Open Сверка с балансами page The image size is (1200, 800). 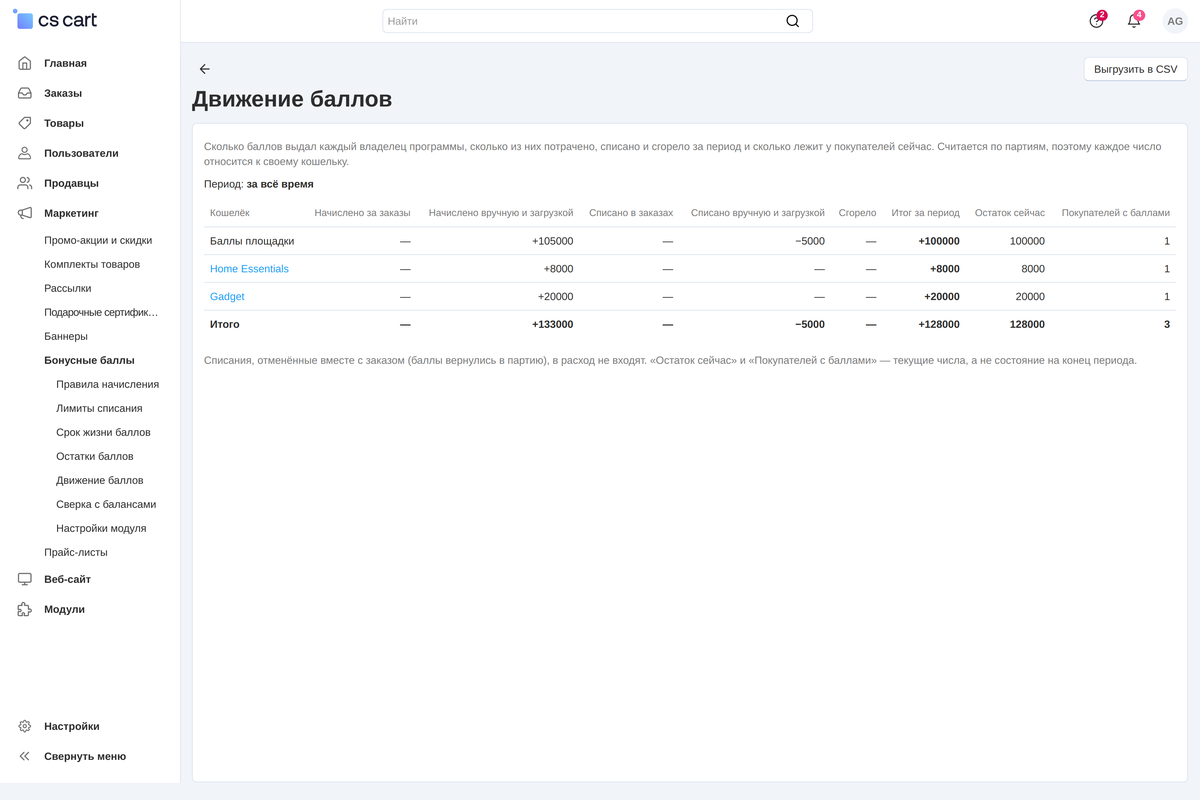click(106, 505)
